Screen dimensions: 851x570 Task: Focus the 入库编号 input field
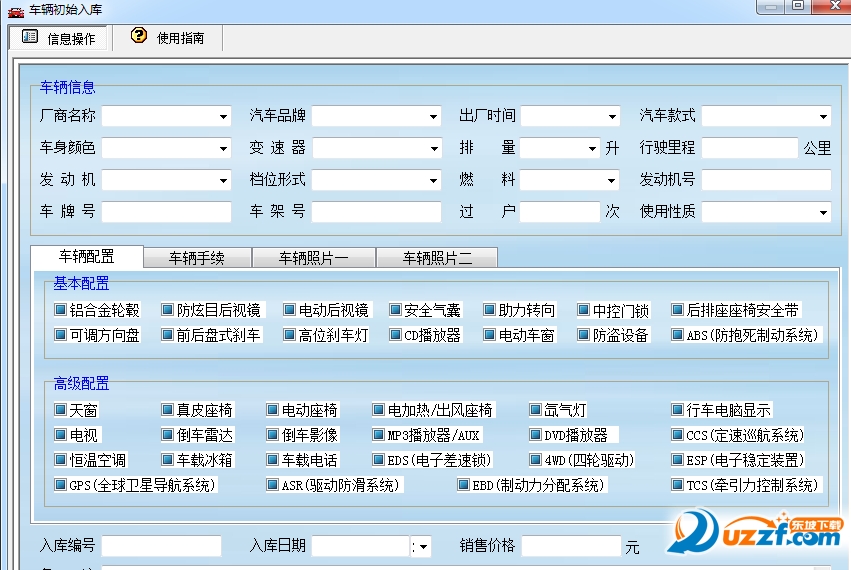(161, 546)
